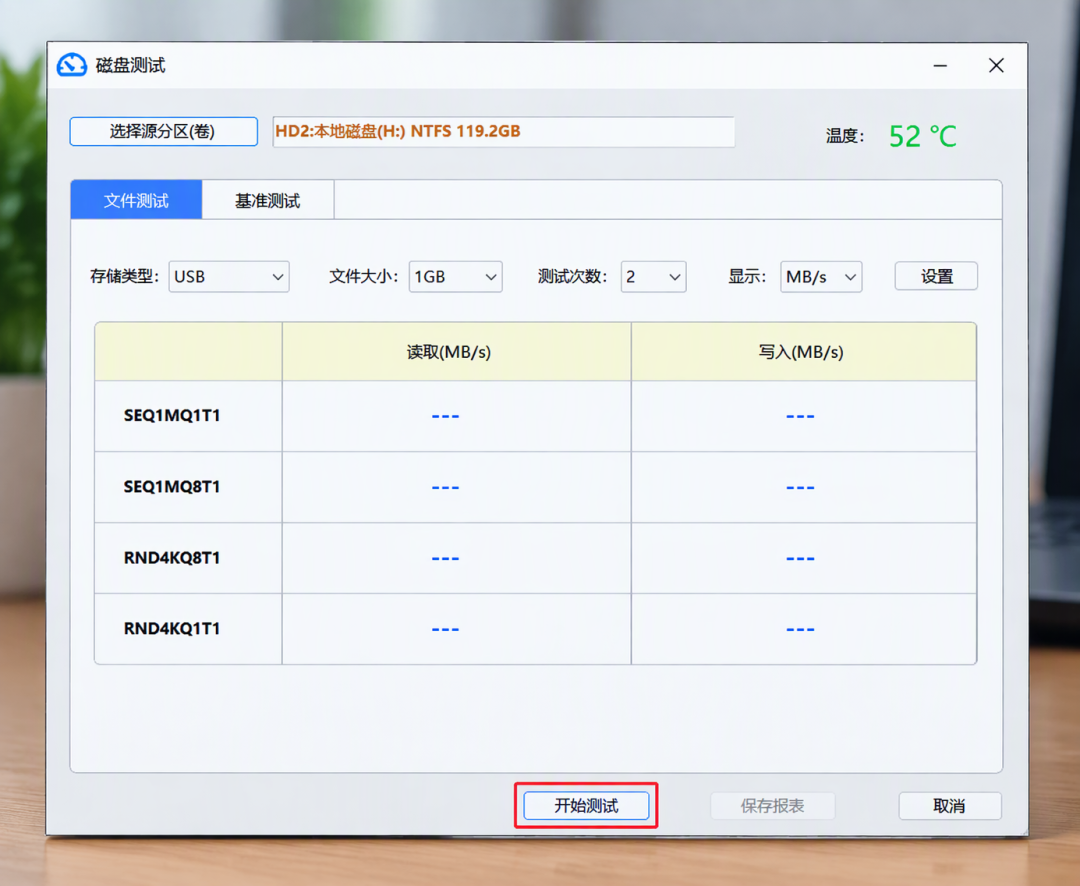
Task: Click the SEQ1MQ1T1 write result cell
Action: (x=803, y=416)
